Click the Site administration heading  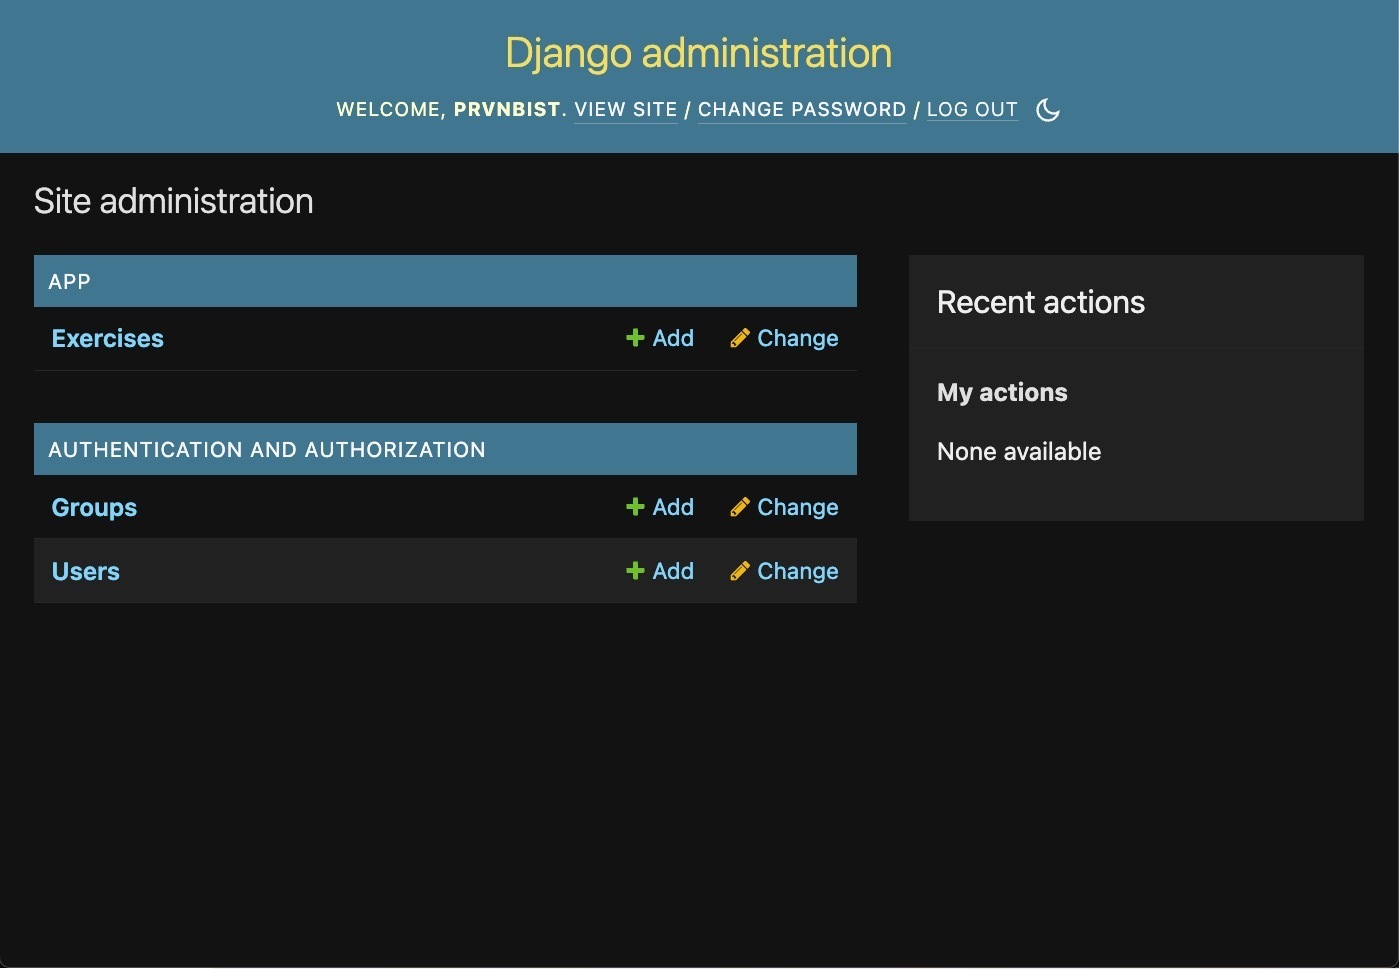point(174,201)
